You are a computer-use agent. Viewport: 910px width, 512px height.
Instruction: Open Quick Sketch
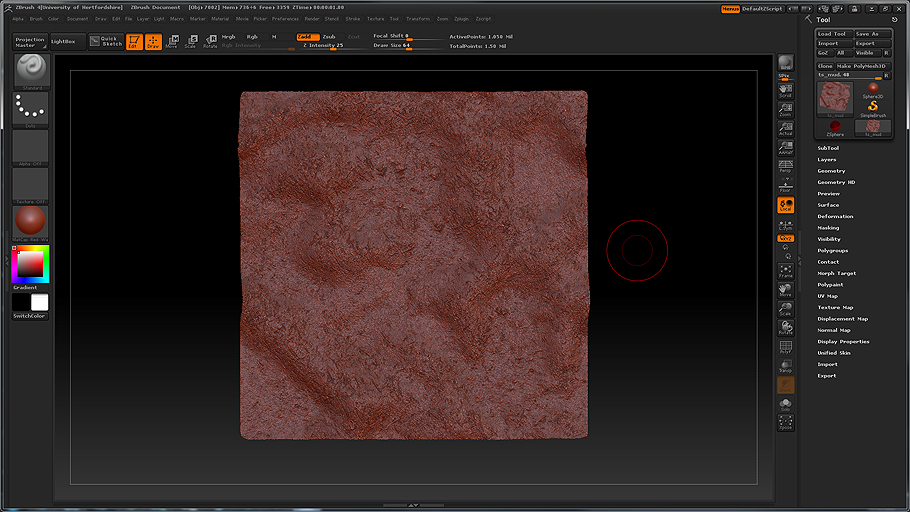(106, 41)
